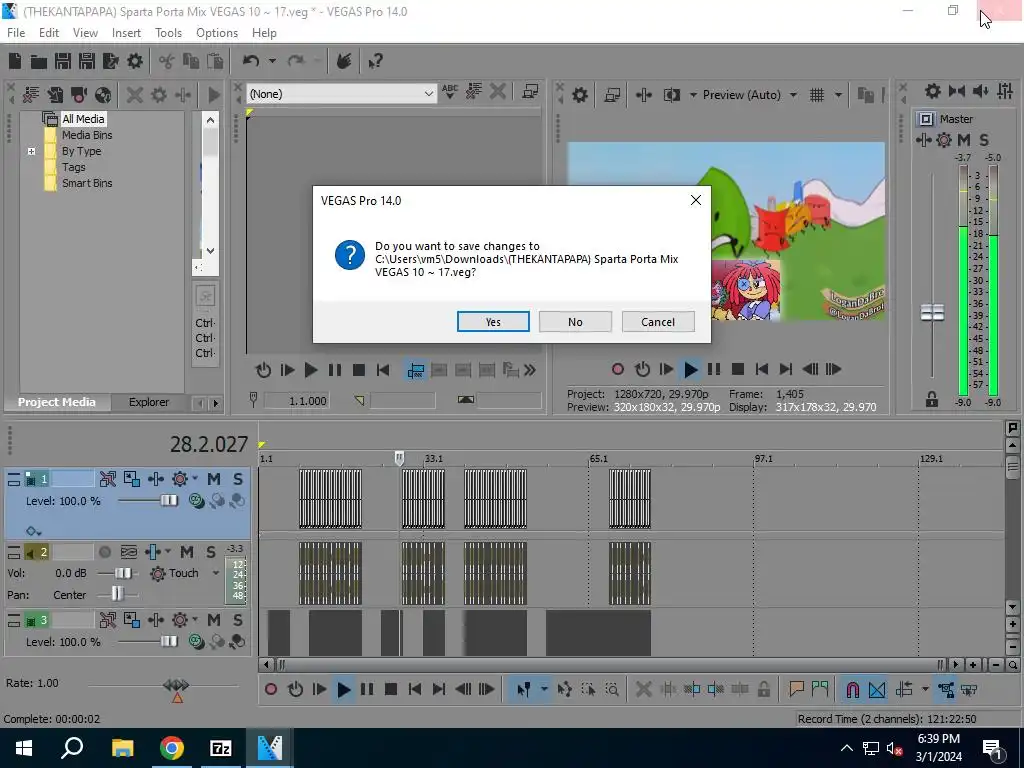Switch to the Explorer tab
Screen dimensions: 1024x768
point(149,402)
